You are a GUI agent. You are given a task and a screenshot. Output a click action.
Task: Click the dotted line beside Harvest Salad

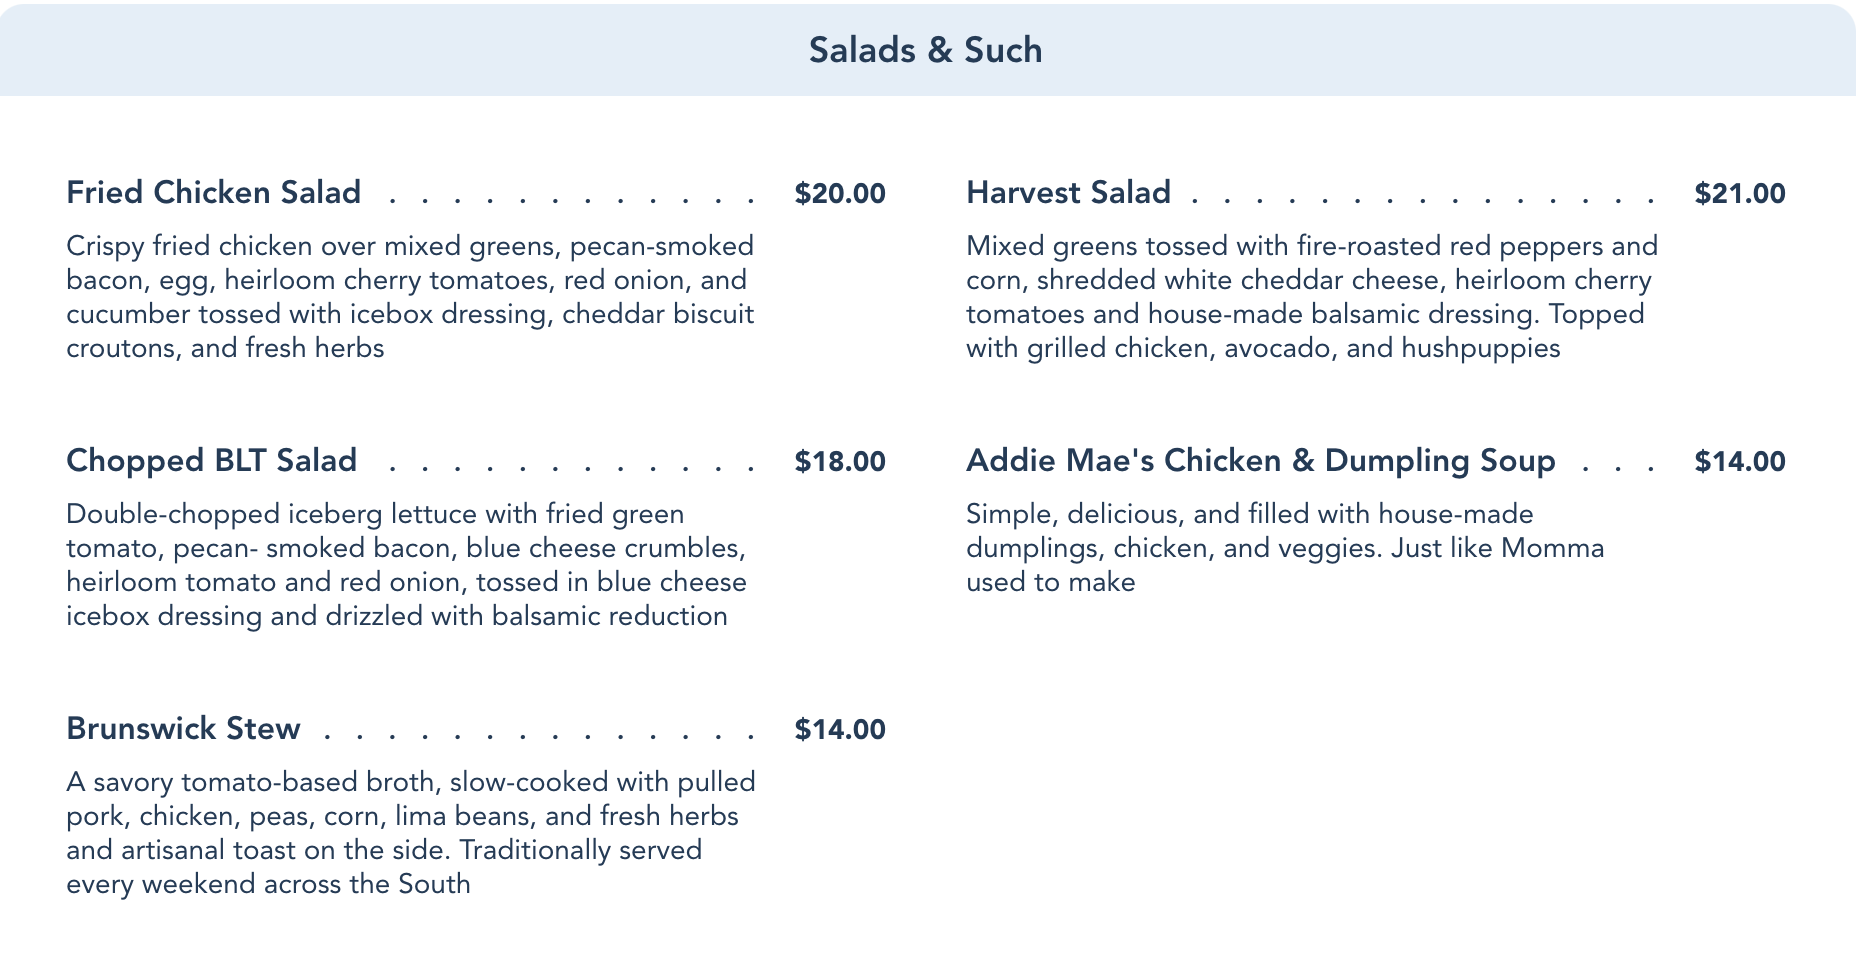pos(1425,200)
